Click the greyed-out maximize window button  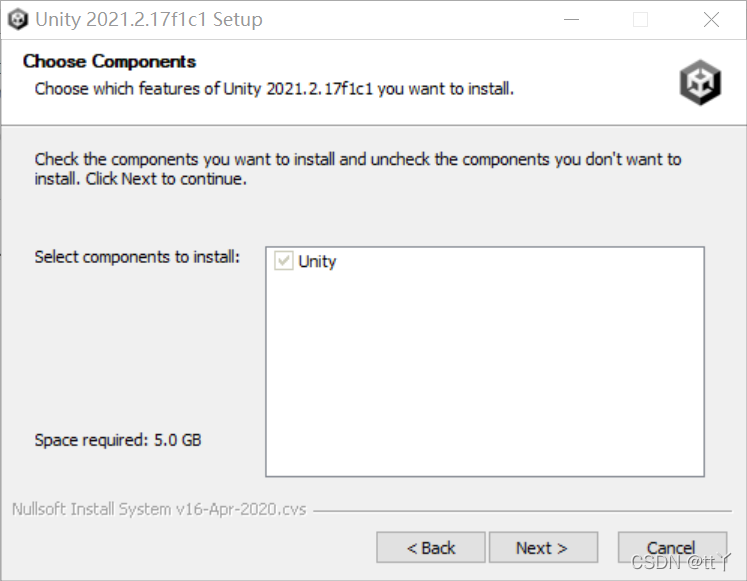(x=640, y=20)
